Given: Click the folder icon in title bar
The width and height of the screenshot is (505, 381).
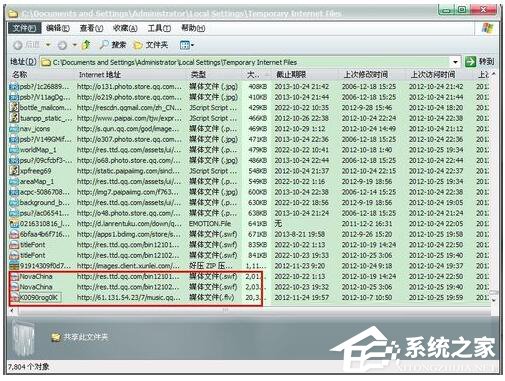Looking at the screenshot, I should click(x=13, y=13).
